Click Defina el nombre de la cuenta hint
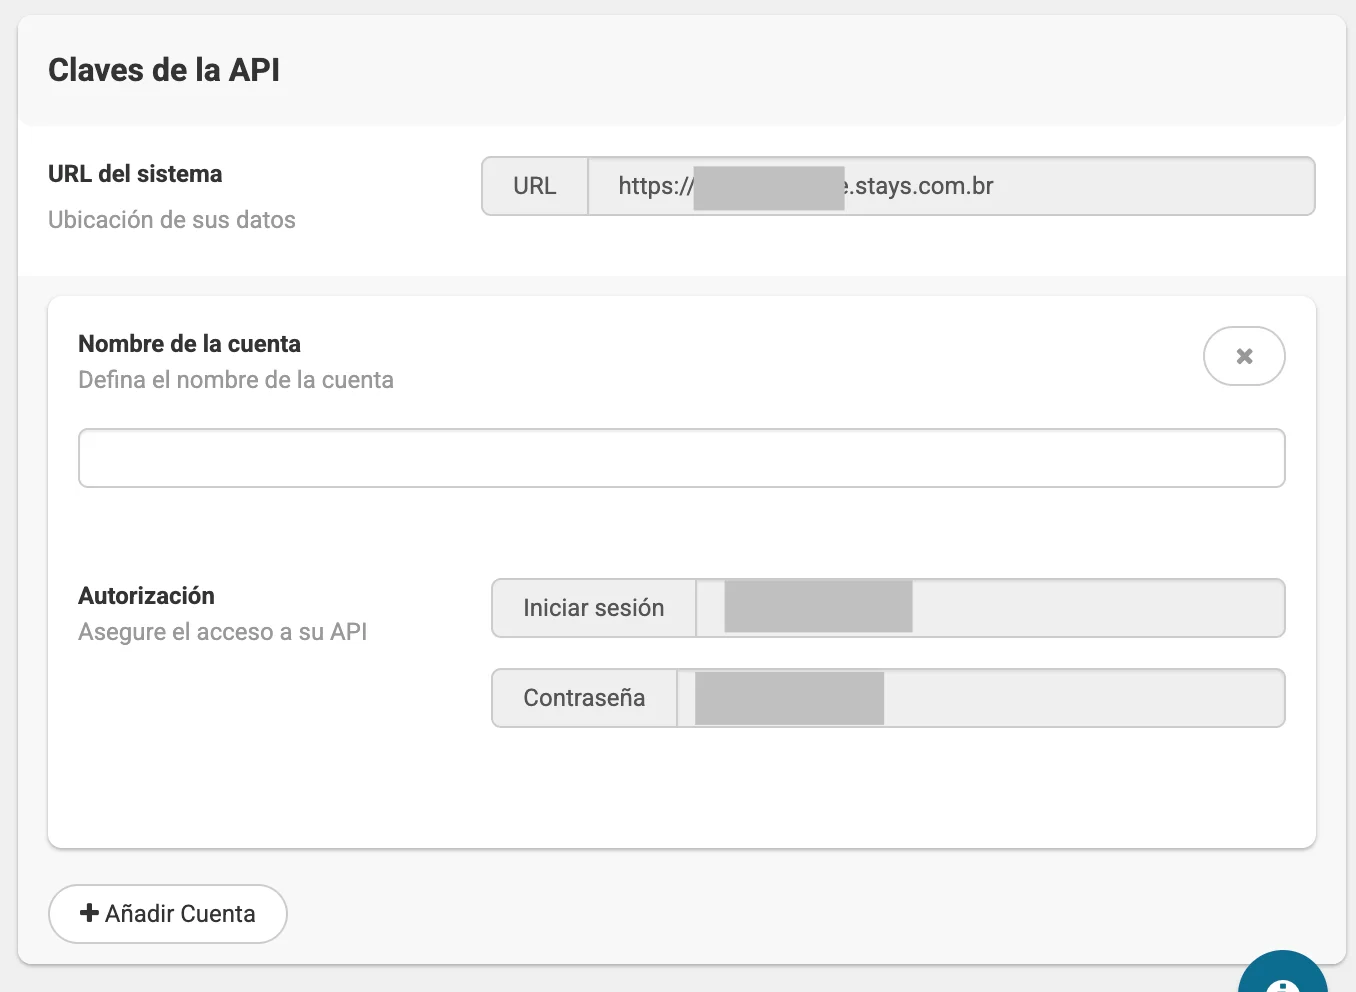This screenshot has height=992, width=1356. click(x=236, y=380)
